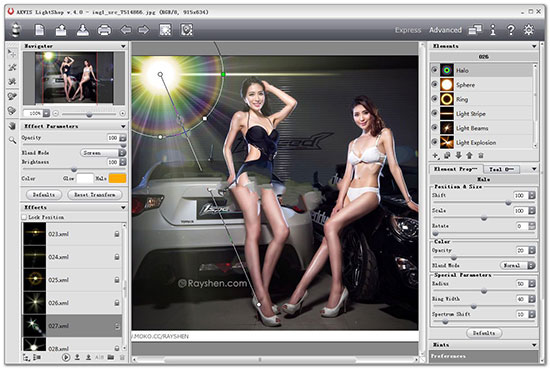550x369 pixels.
Task: Enable the Lock Position checkbox
Action: tap(24, 217)
